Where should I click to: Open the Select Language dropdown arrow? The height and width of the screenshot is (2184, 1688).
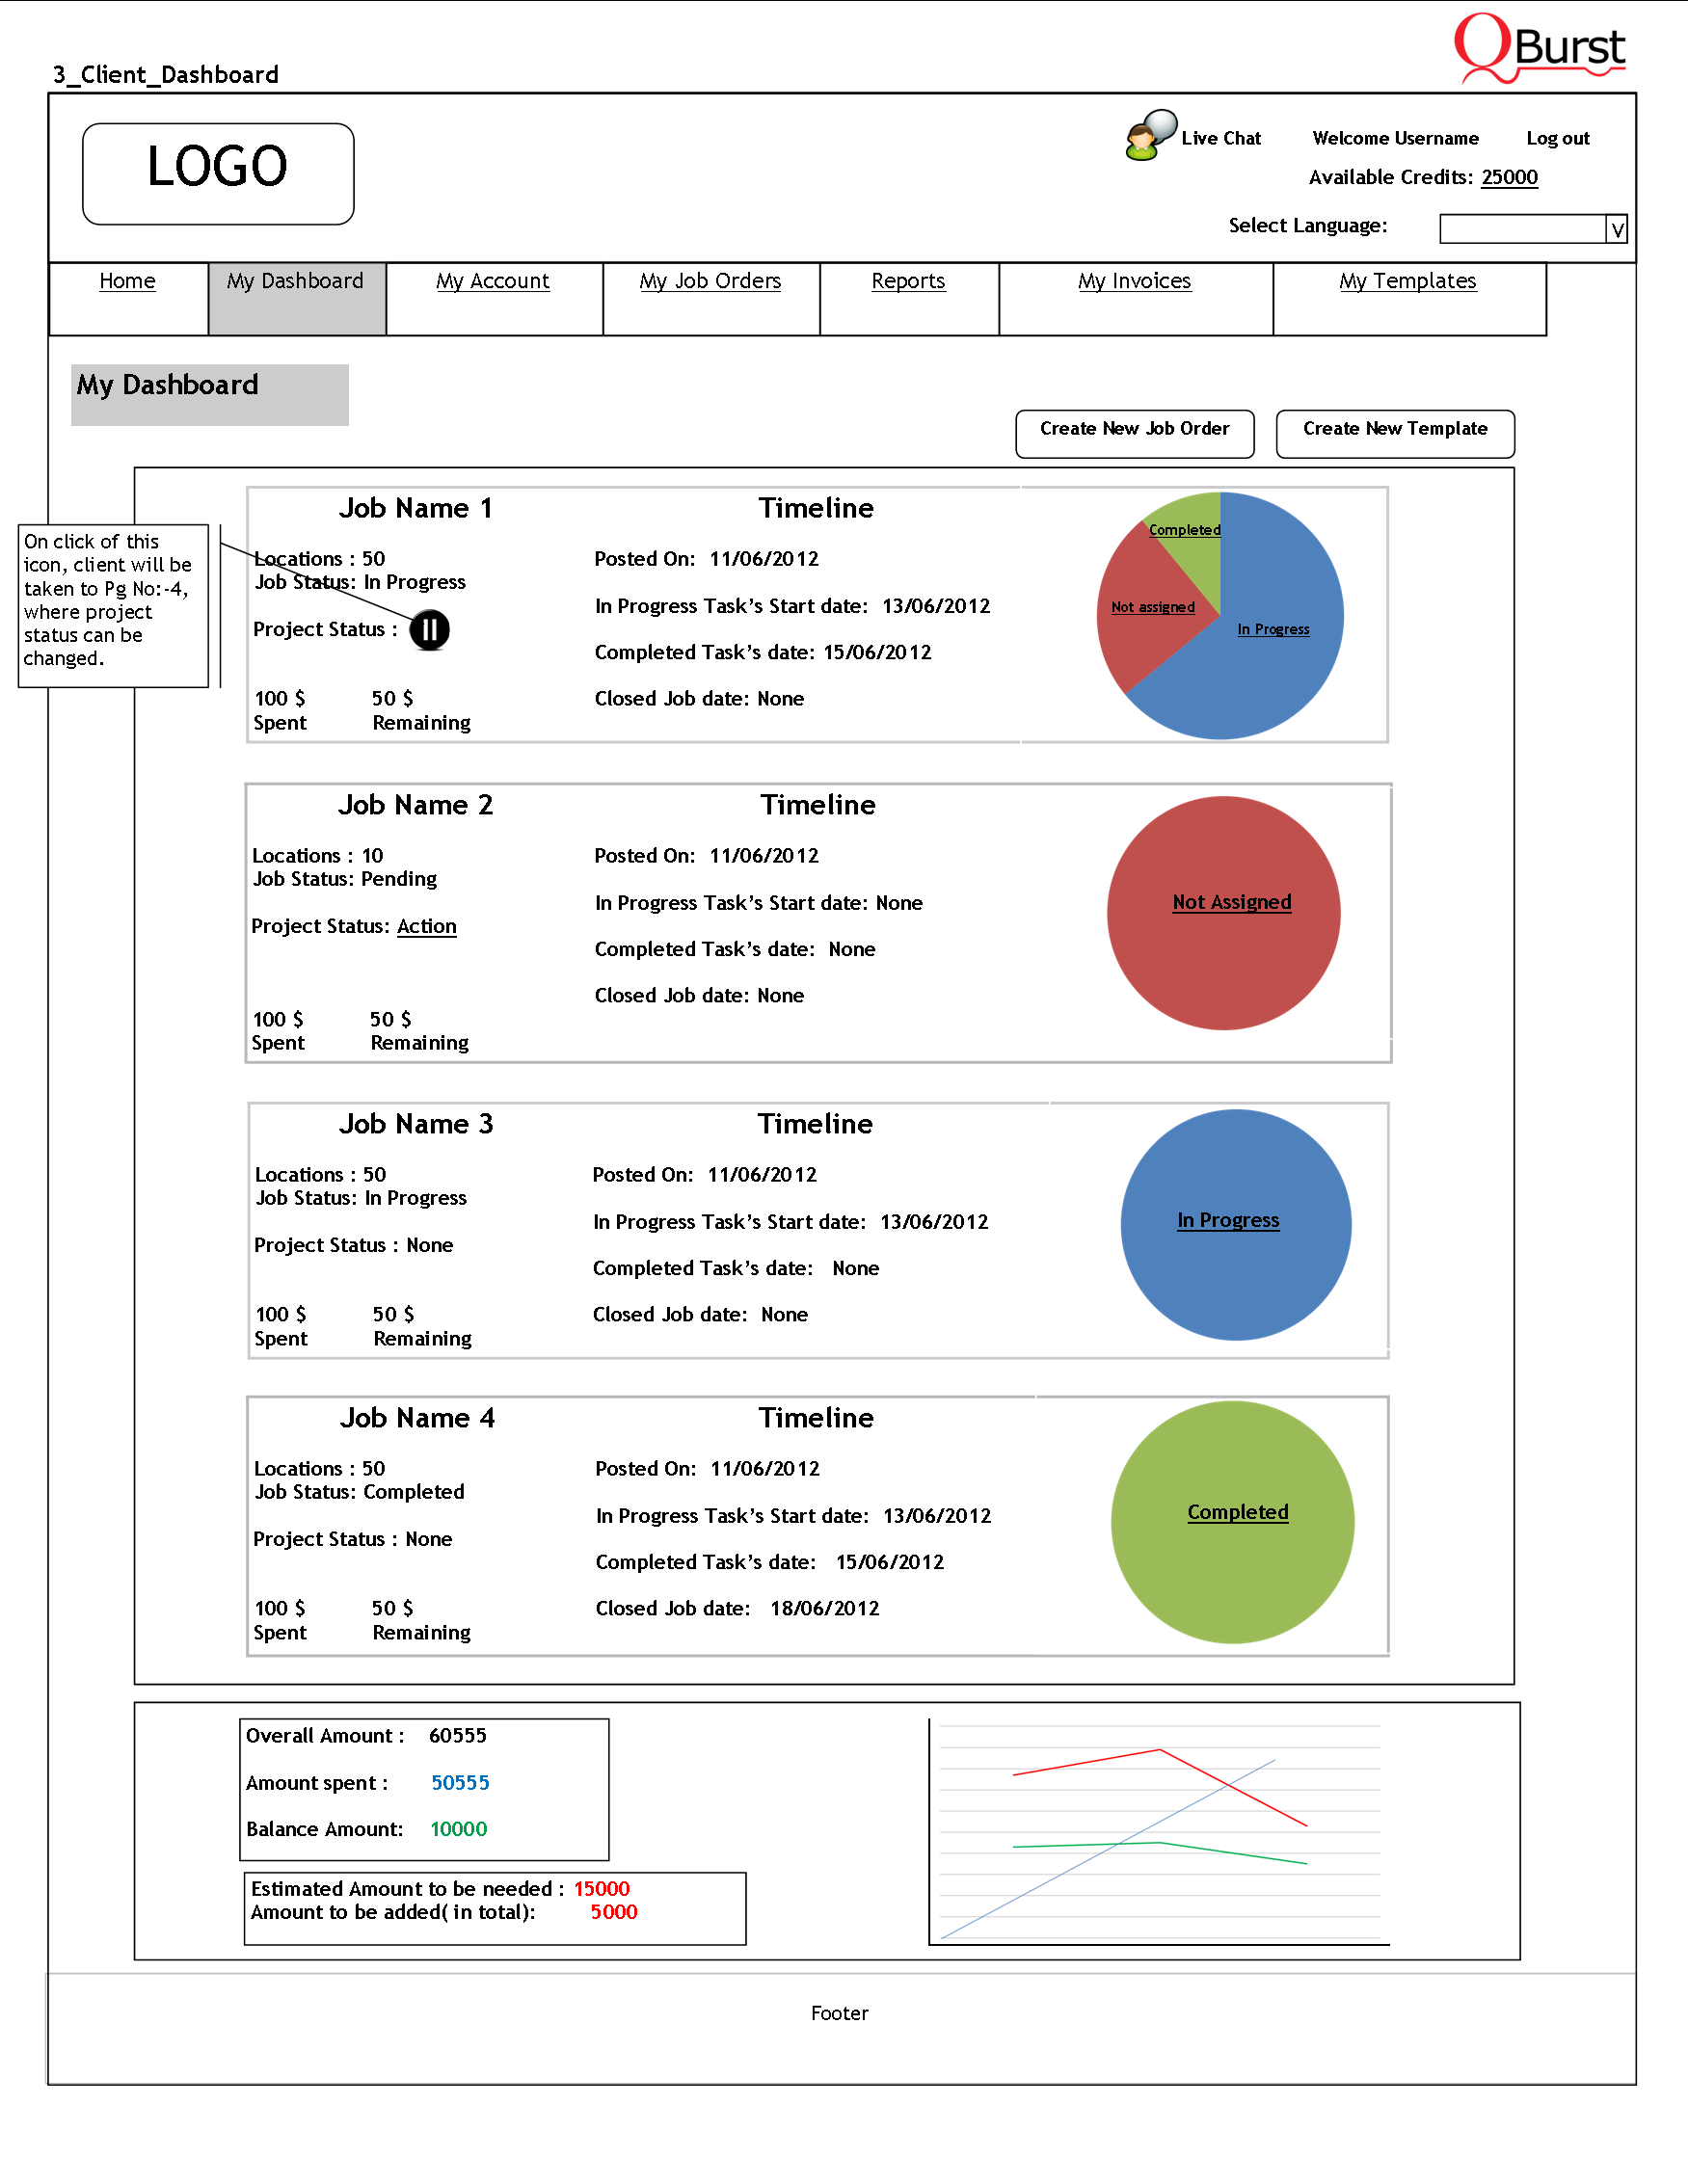click(1616, 230)
